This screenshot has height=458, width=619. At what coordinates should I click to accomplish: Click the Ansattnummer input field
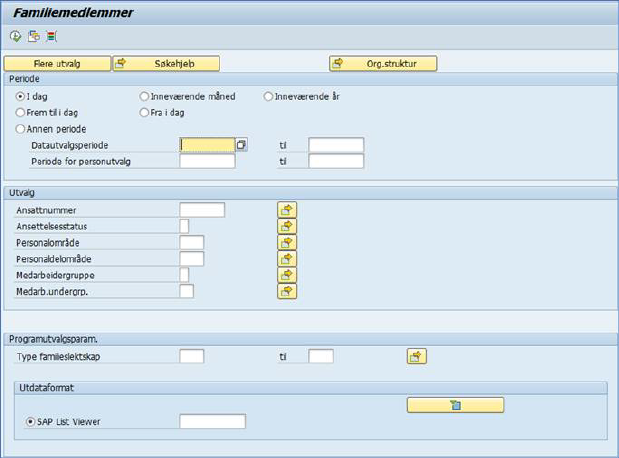[x=202, y=210]
